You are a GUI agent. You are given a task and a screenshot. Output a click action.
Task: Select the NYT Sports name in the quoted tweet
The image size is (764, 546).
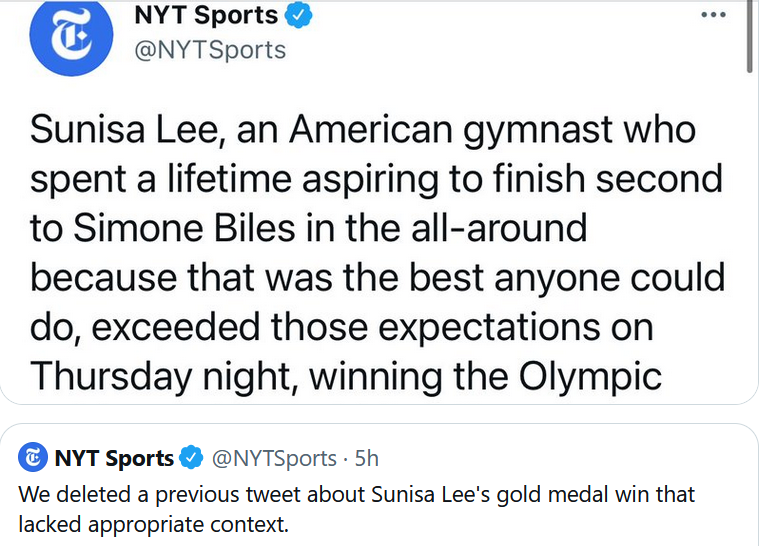click(x=114, y=459)
